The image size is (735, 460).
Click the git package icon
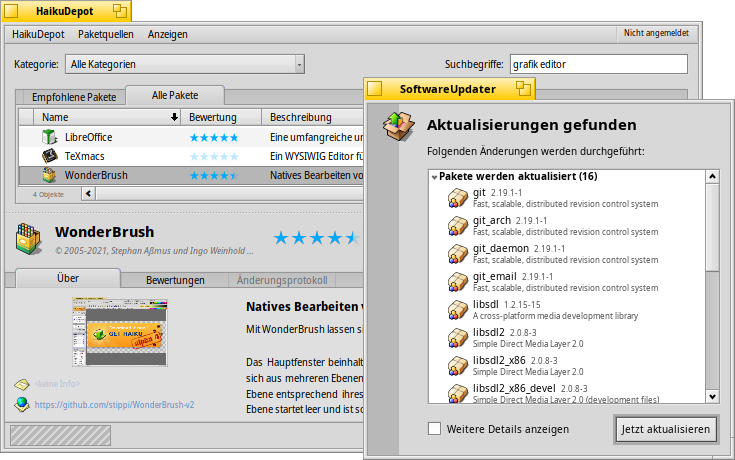click(x=458, y=198)
